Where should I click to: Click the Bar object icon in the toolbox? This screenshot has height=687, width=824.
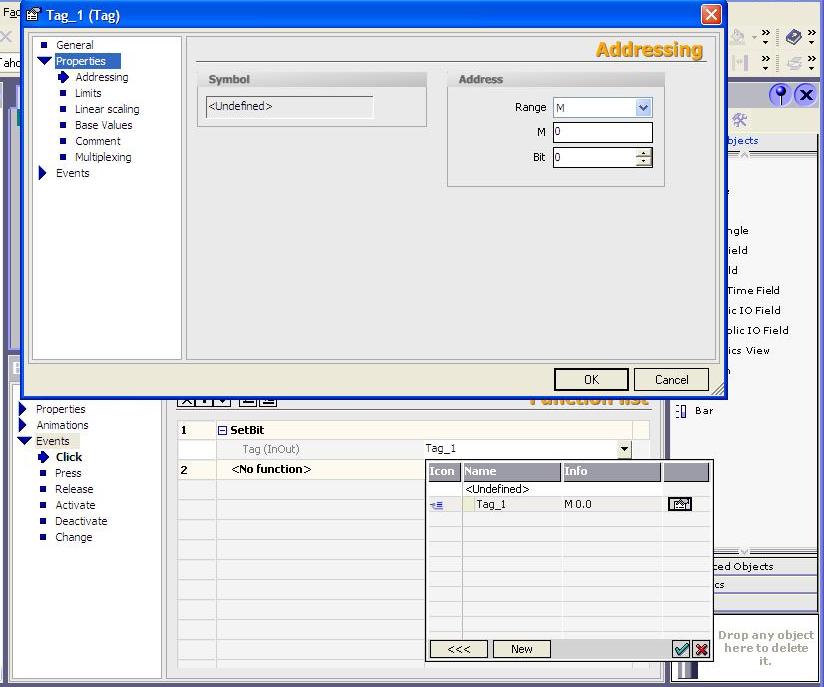(x=681, y=411)
